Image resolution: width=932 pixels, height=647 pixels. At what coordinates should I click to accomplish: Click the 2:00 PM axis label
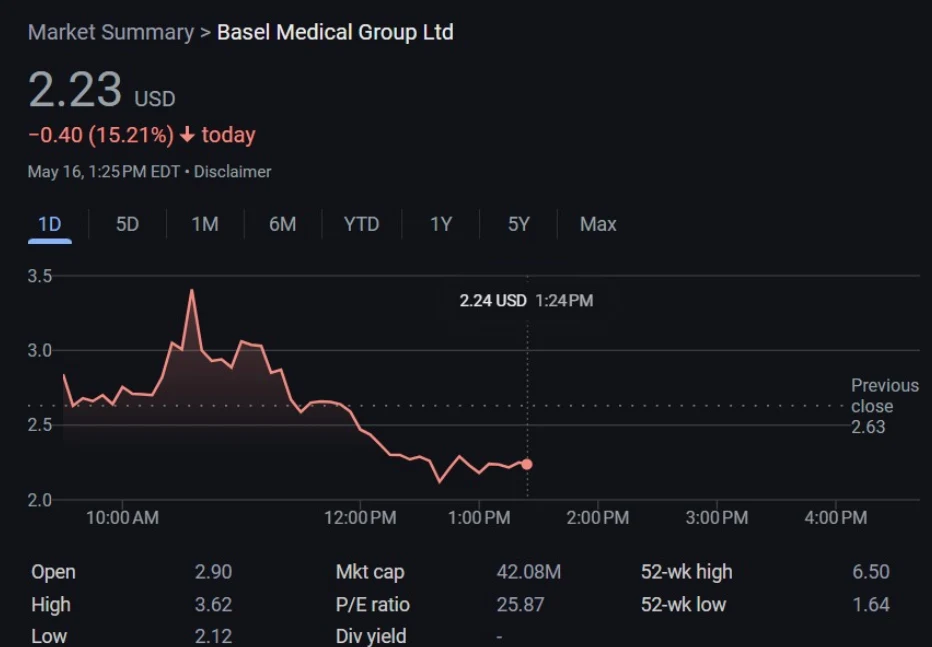[598, 517]
